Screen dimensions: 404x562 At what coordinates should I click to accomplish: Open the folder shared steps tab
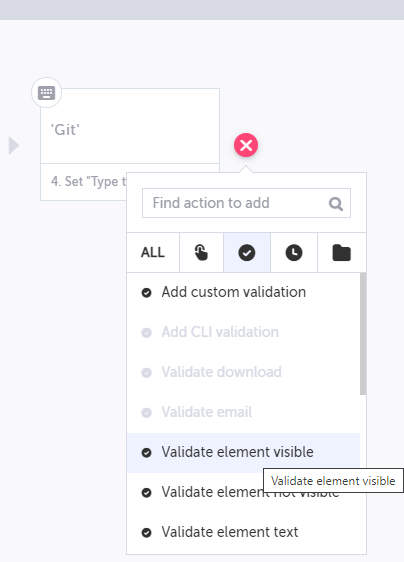342,252
